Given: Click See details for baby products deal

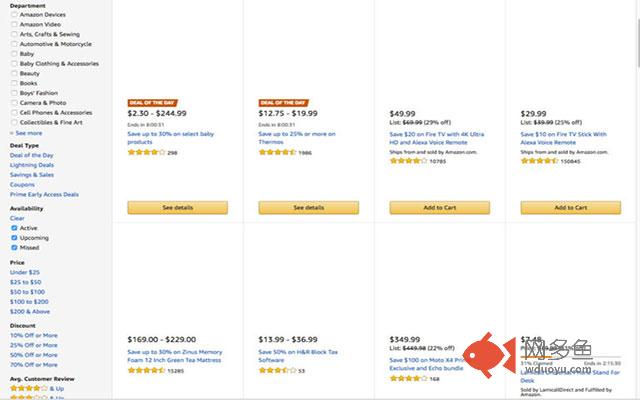Looking at the screenshot, I should (x=178, y=207).
